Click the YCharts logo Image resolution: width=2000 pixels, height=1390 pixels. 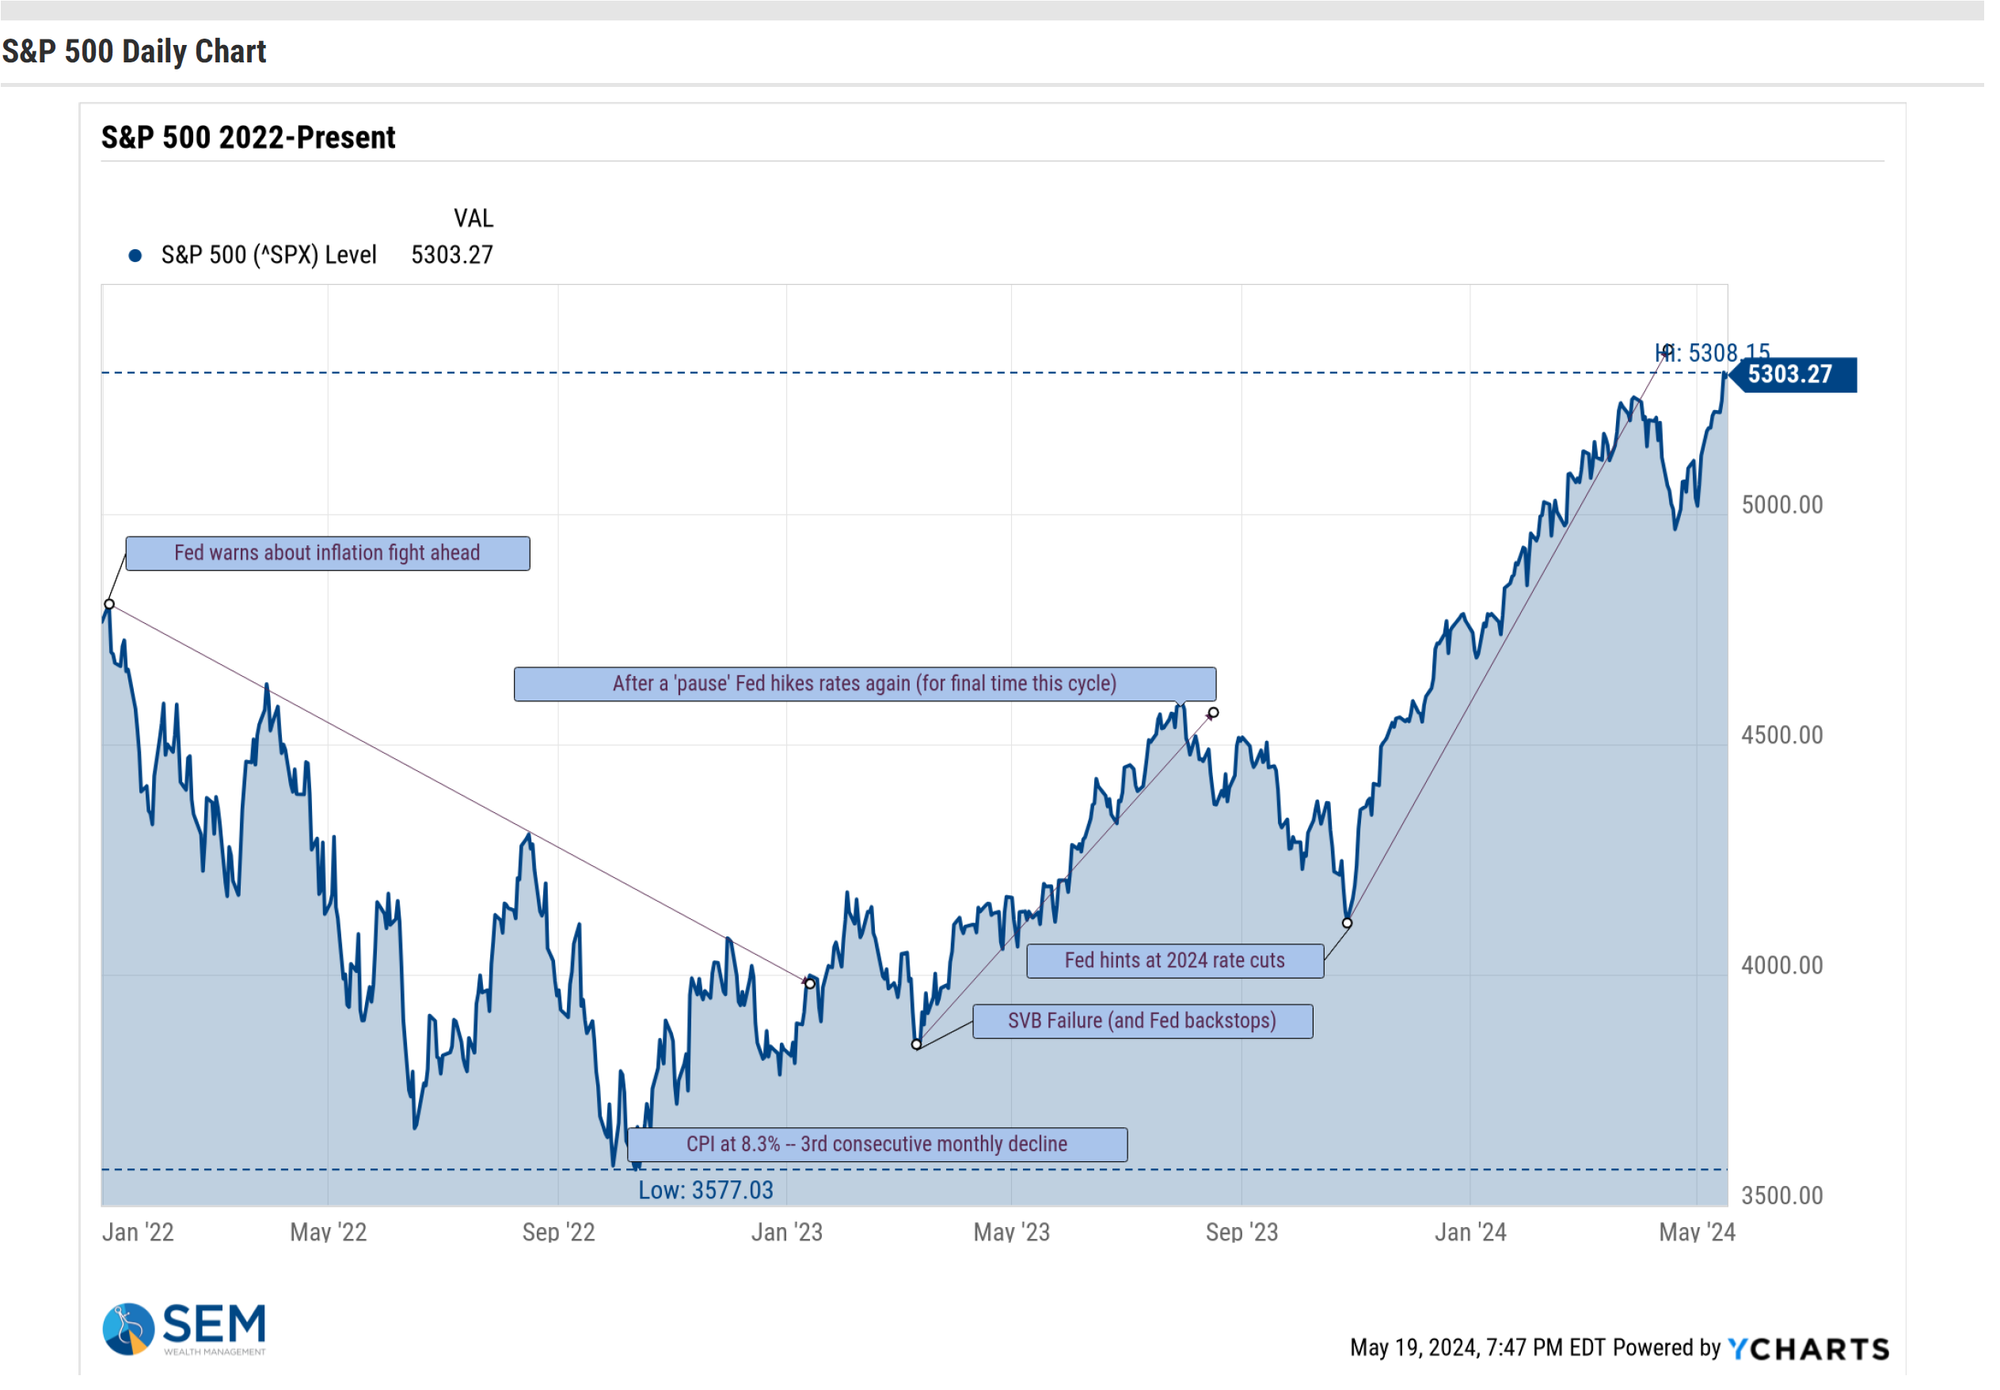tap(1808, 1349)
